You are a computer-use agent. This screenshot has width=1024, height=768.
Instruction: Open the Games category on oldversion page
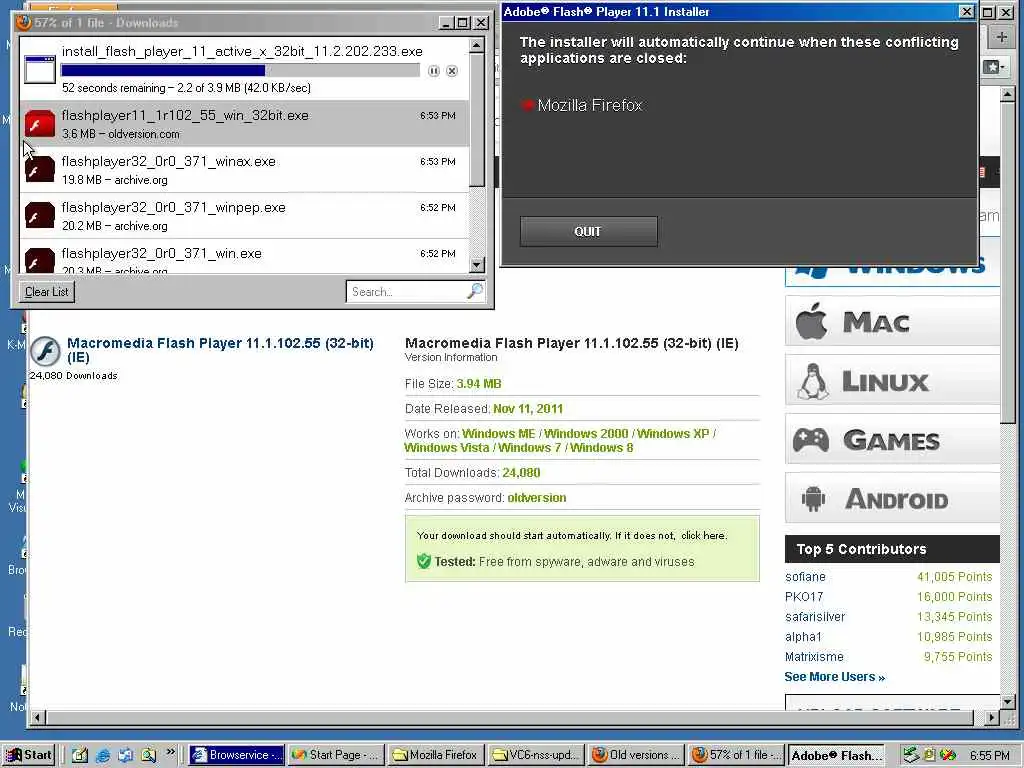point(892,440)
